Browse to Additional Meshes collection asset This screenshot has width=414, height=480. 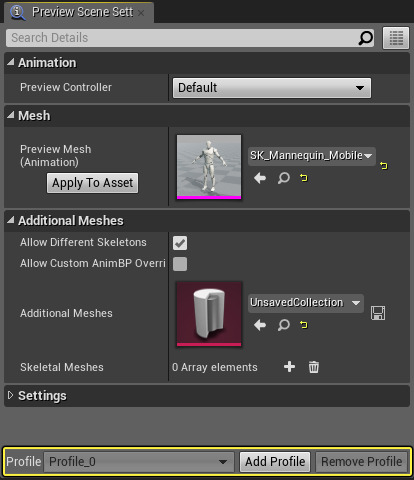(x=284, y=325)
